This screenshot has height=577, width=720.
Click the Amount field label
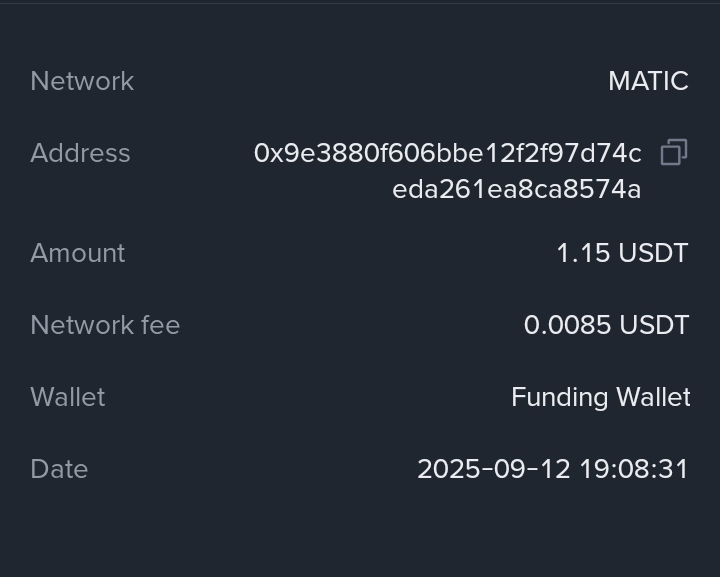pos(78,253)
